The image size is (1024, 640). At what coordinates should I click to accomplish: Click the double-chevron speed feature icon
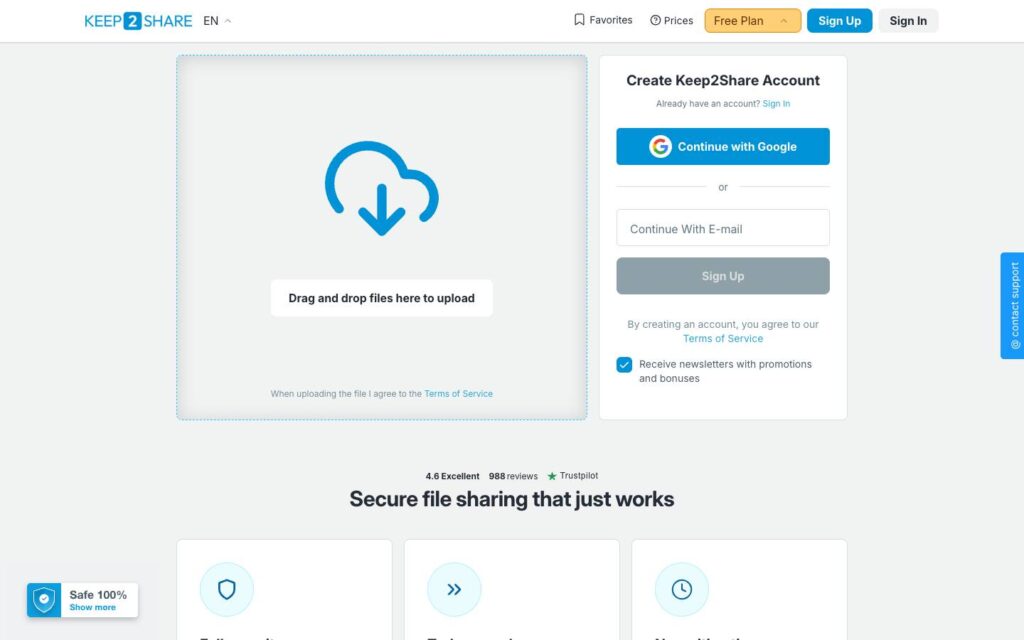[x=454, y=589]
